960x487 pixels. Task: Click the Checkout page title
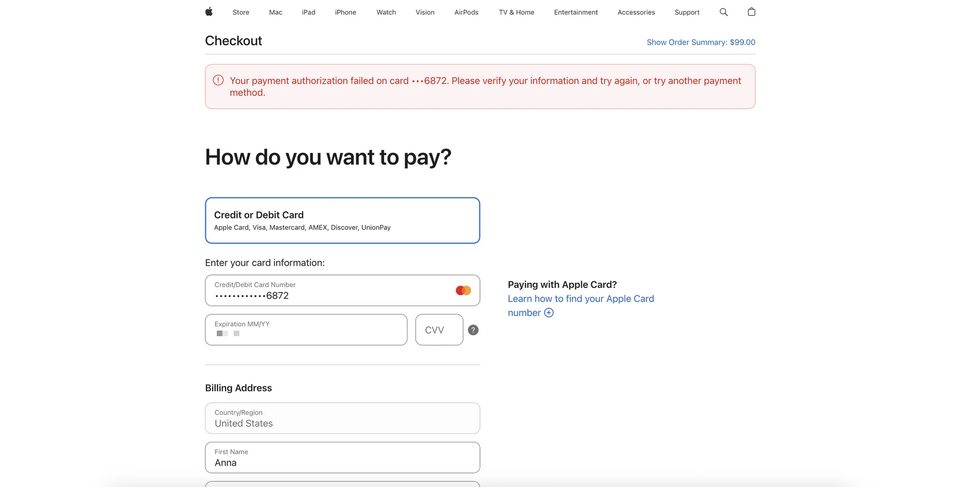click(233, 41)
